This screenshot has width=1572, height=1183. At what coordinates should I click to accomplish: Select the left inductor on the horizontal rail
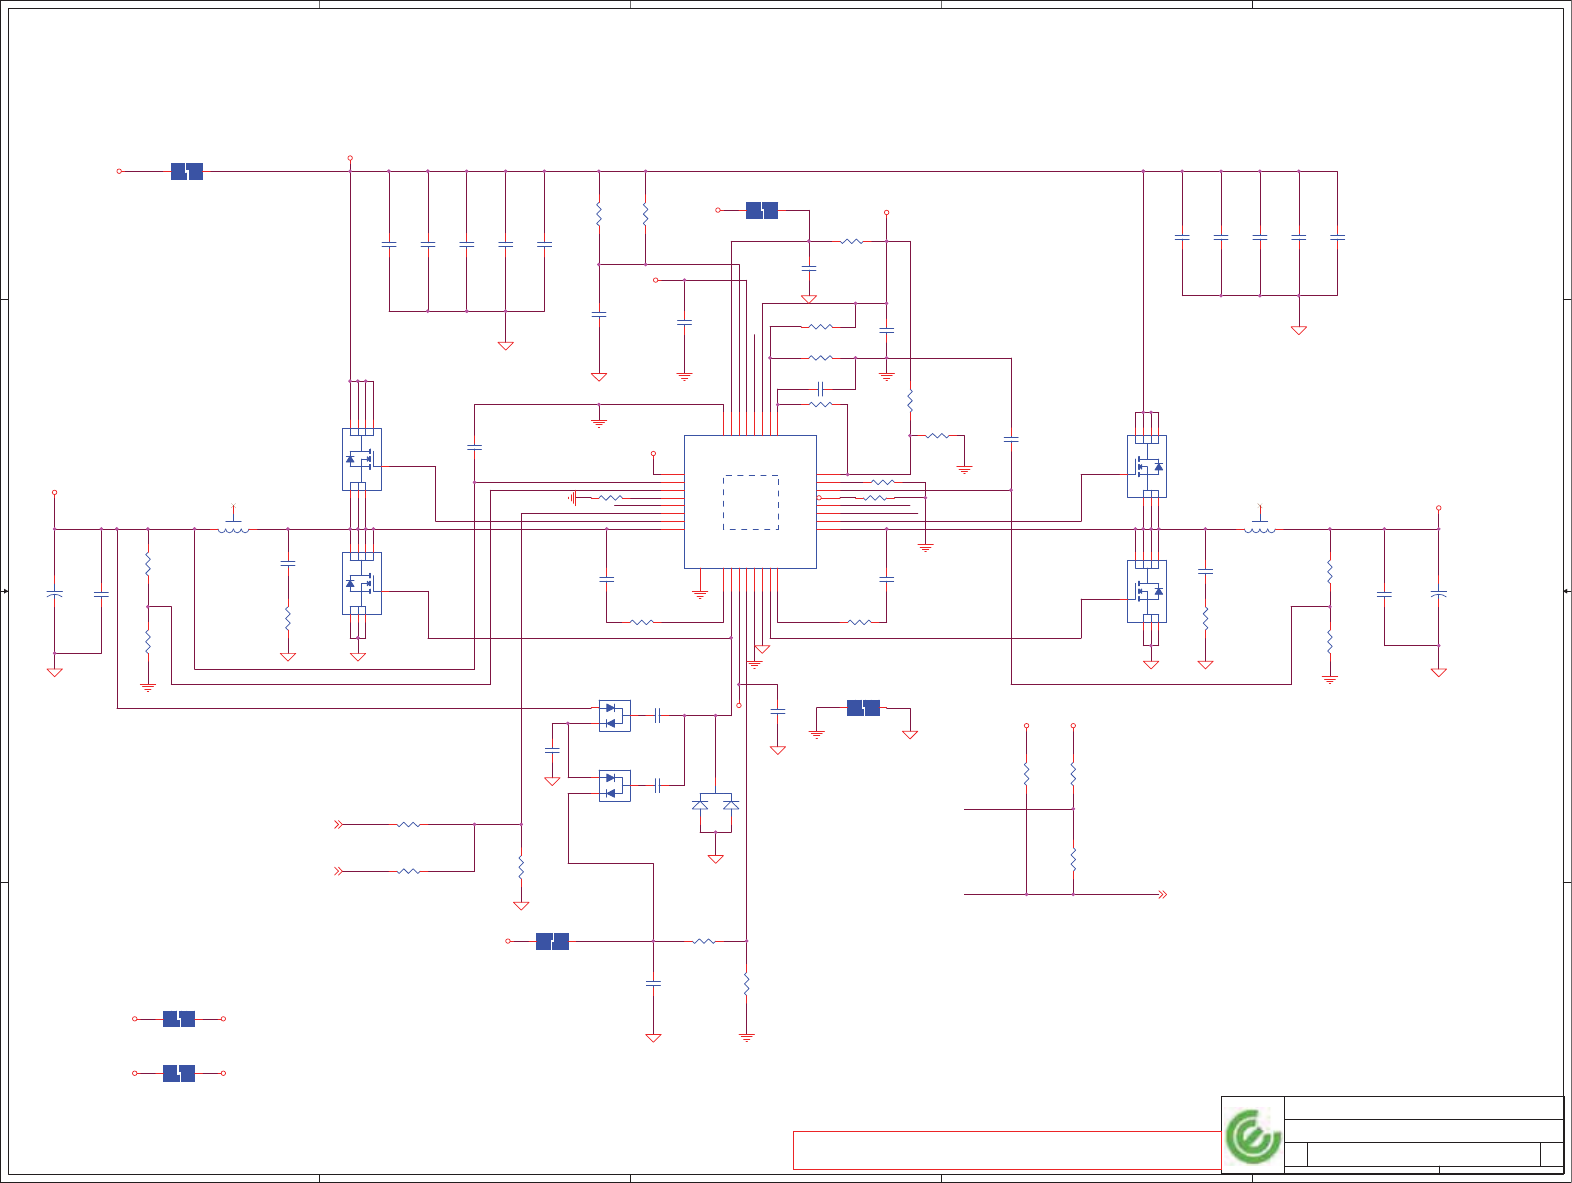tap(234, 528)
